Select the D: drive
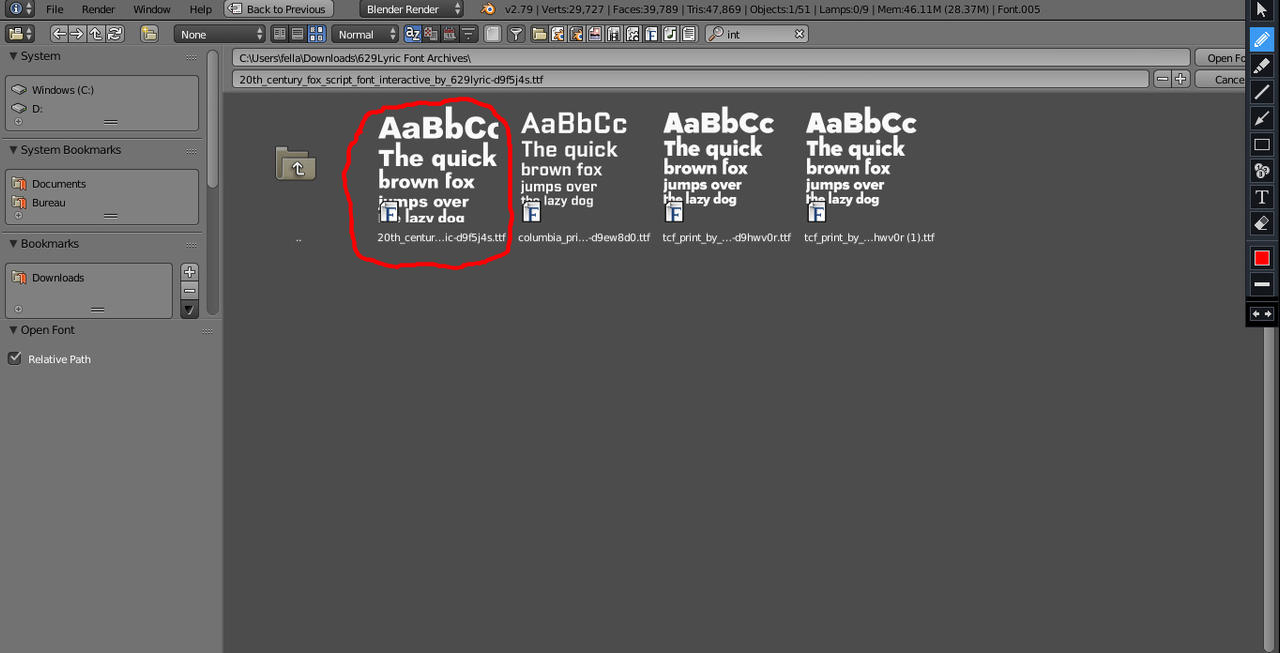The width and height of the screenshot is (1280, 653). coord(100,108)
